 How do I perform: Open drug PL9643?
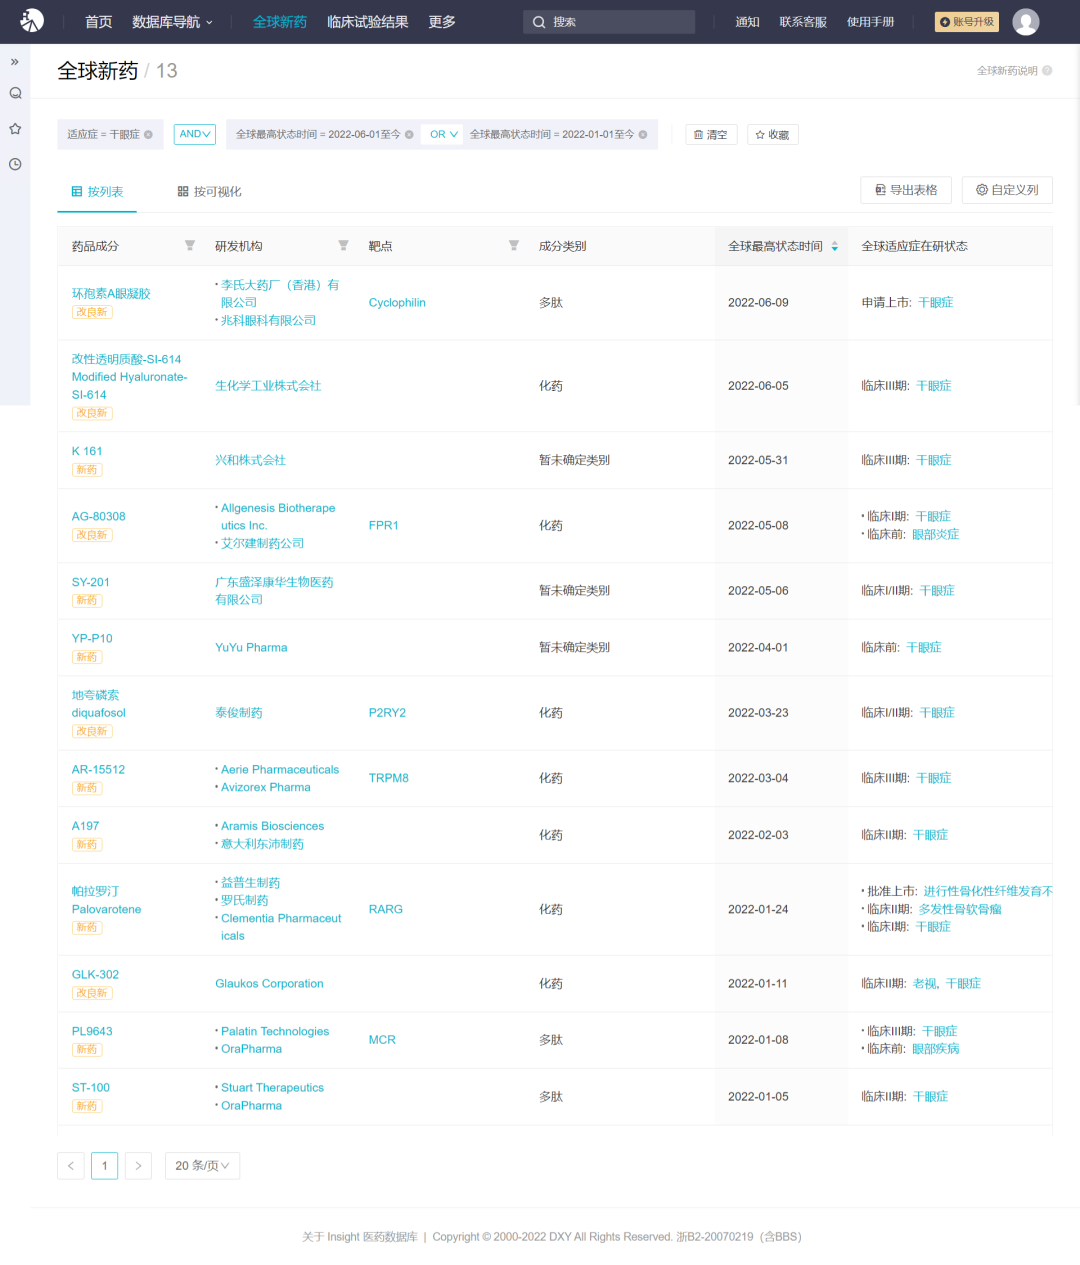point(92,1031)
